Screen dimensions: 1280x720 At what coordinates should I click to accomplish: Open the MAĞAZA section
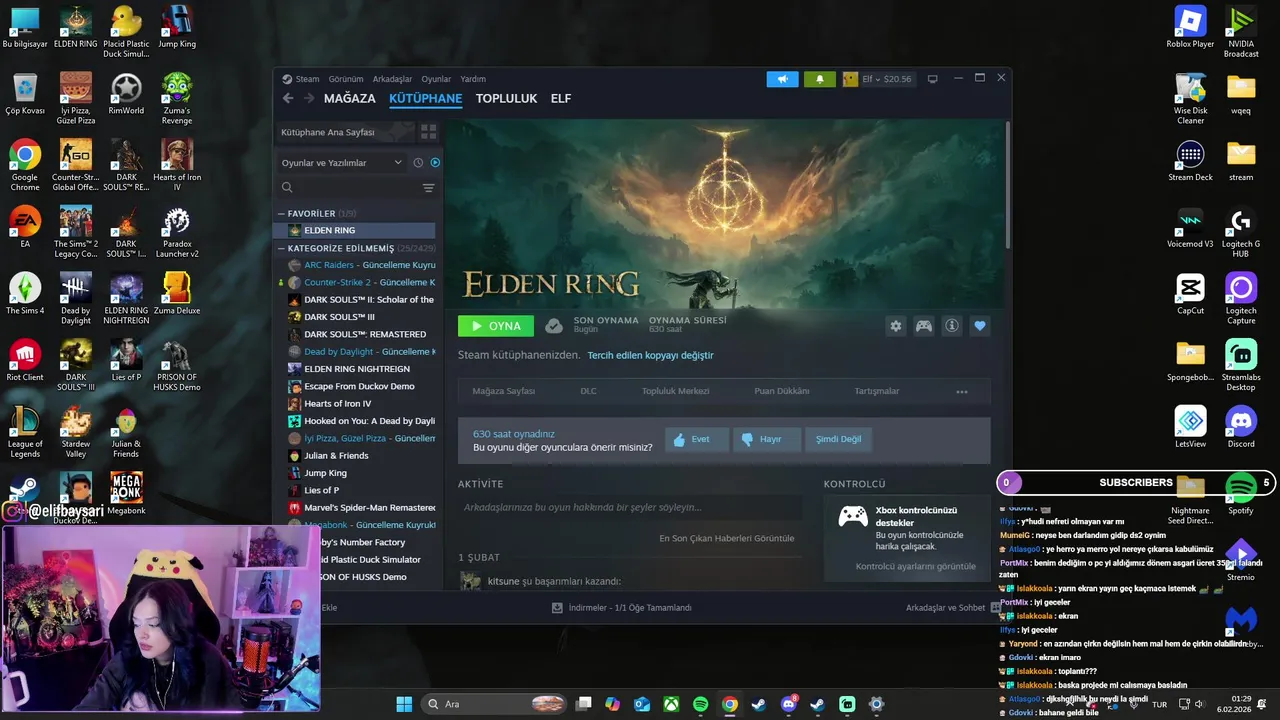tap(350, 98)
